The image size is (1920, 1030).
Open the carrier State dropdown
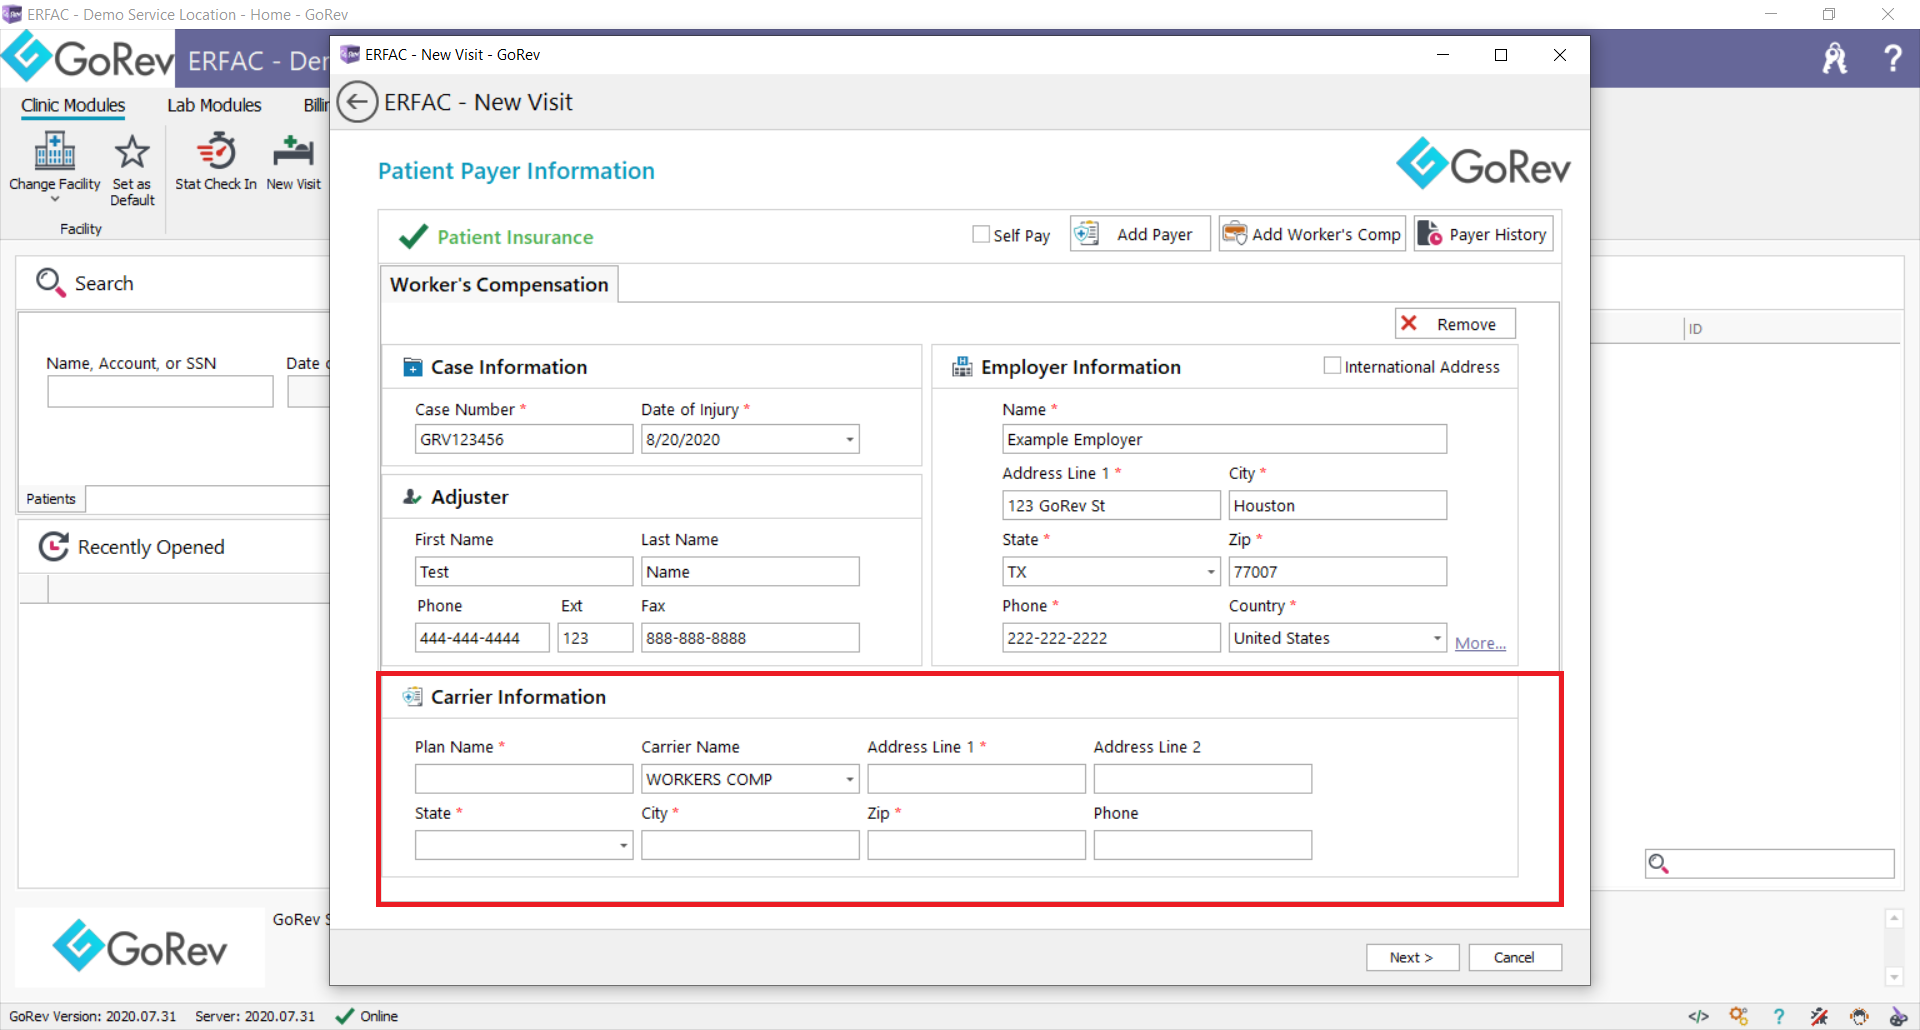click(x=624, y=845)
